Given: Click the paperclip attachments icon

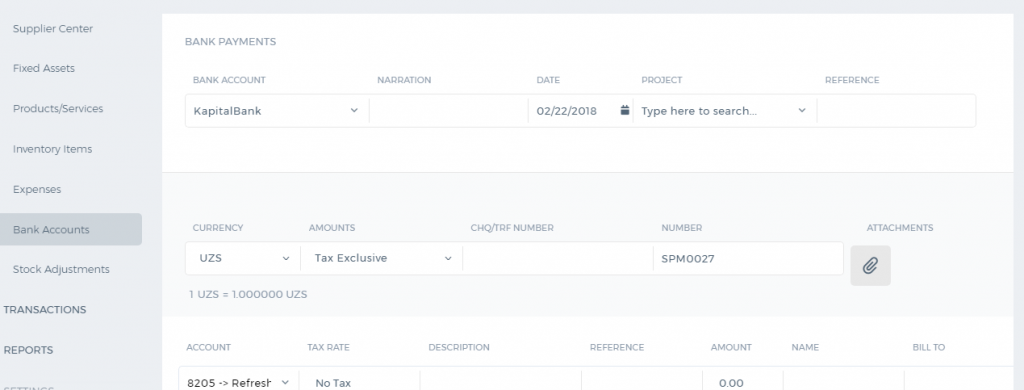Looking at the screenshot, I should click(x=870, y=265).
